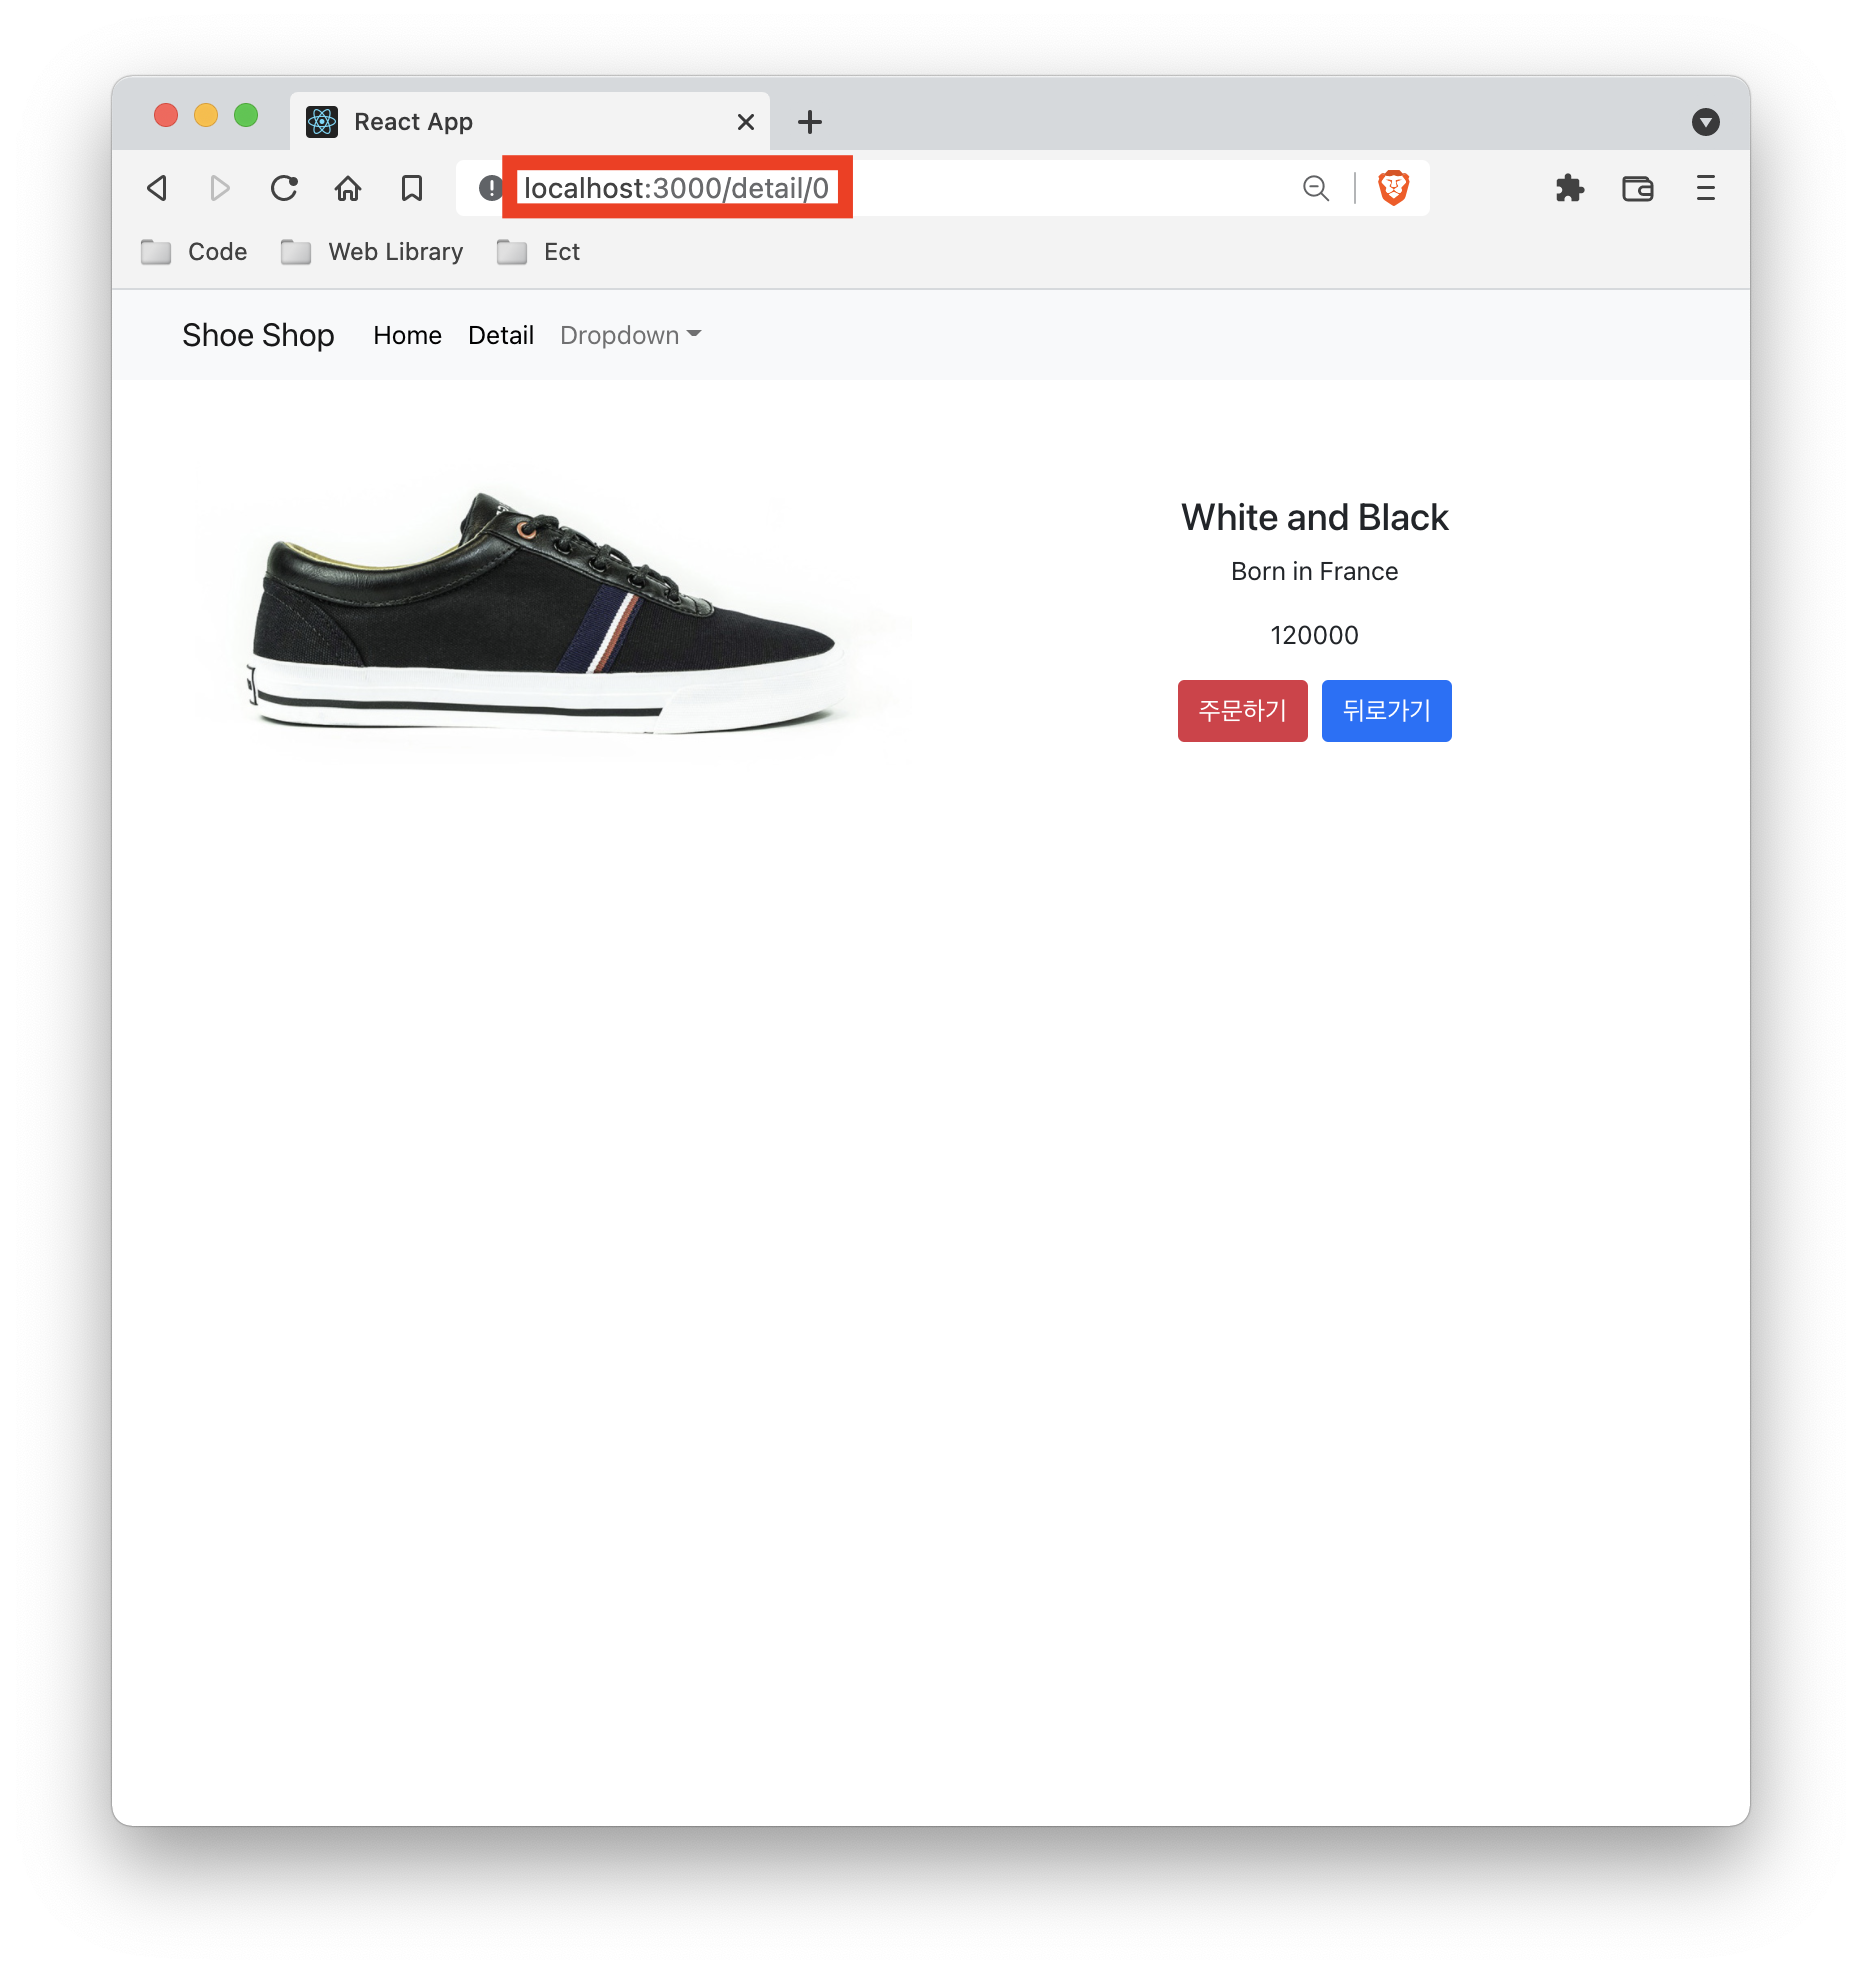Click the forward navigation arrow
The image size is (1862, 1974).
(220, 188)
